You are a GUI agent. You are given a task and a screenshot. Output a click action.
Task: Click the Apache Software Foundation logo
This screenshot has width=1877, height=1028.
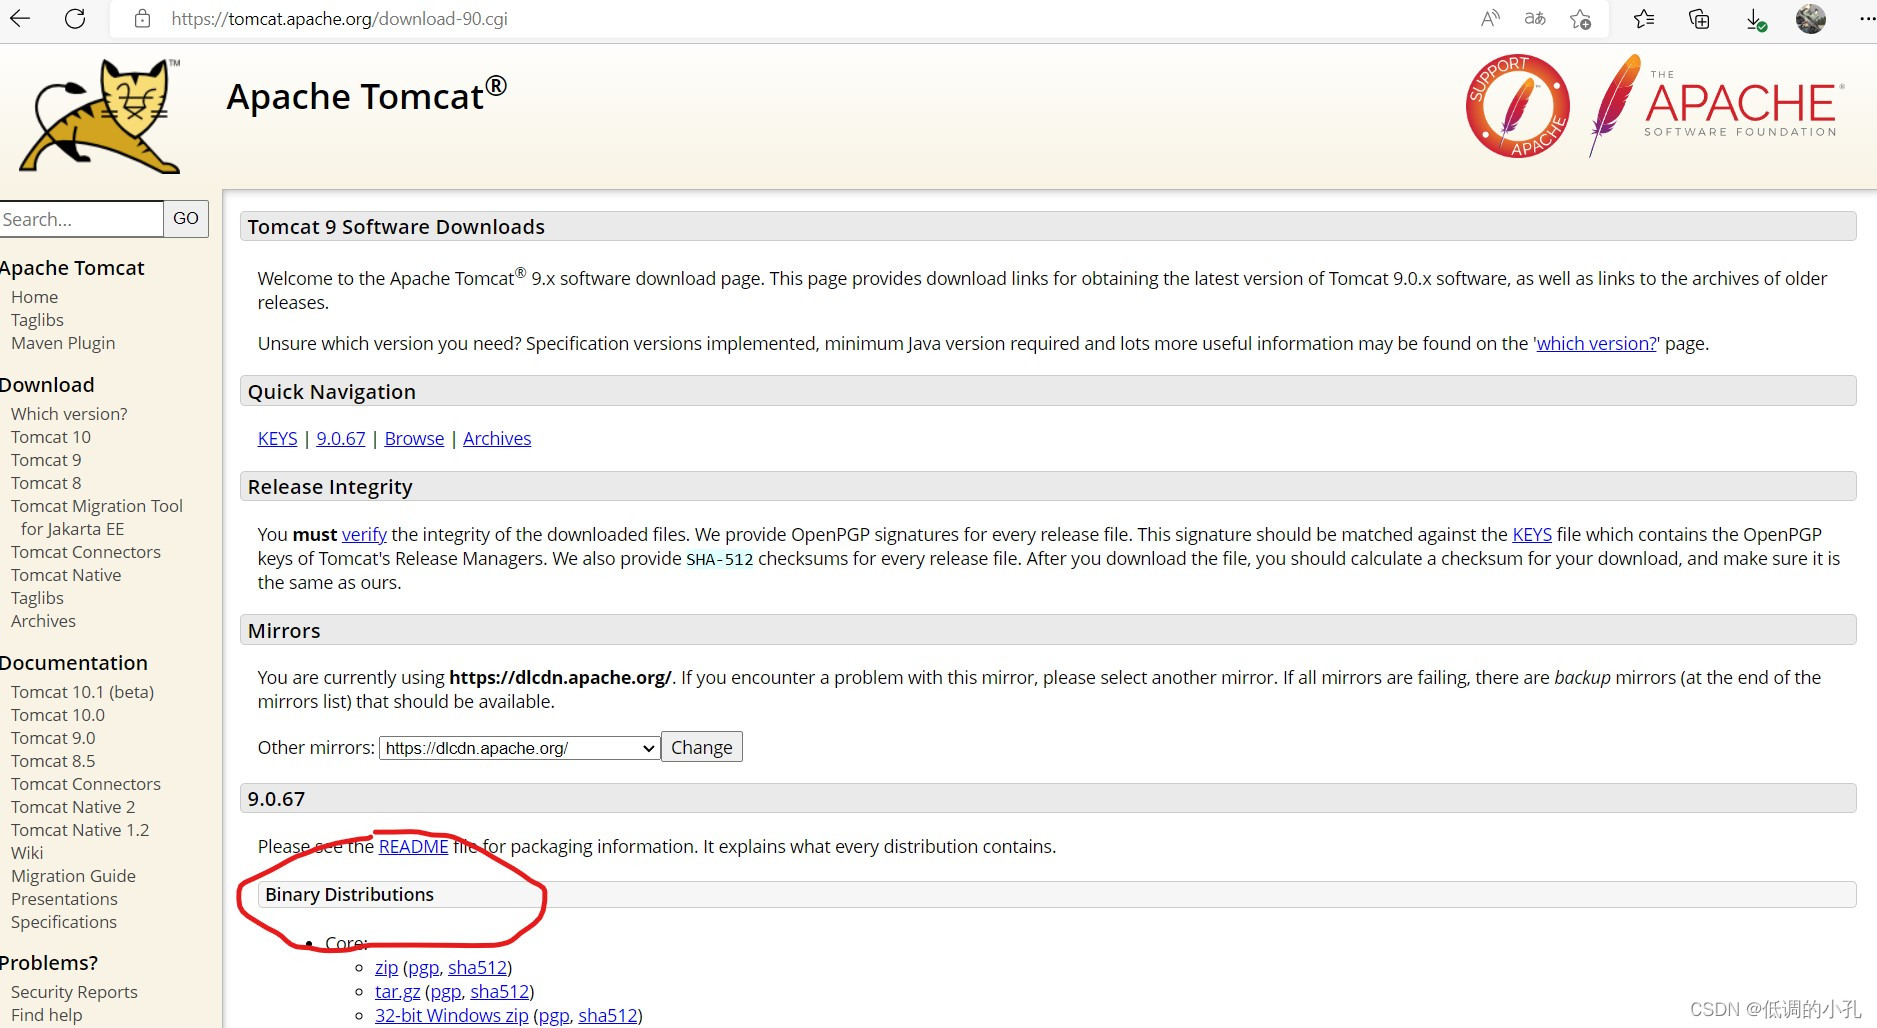[1716, 106]
